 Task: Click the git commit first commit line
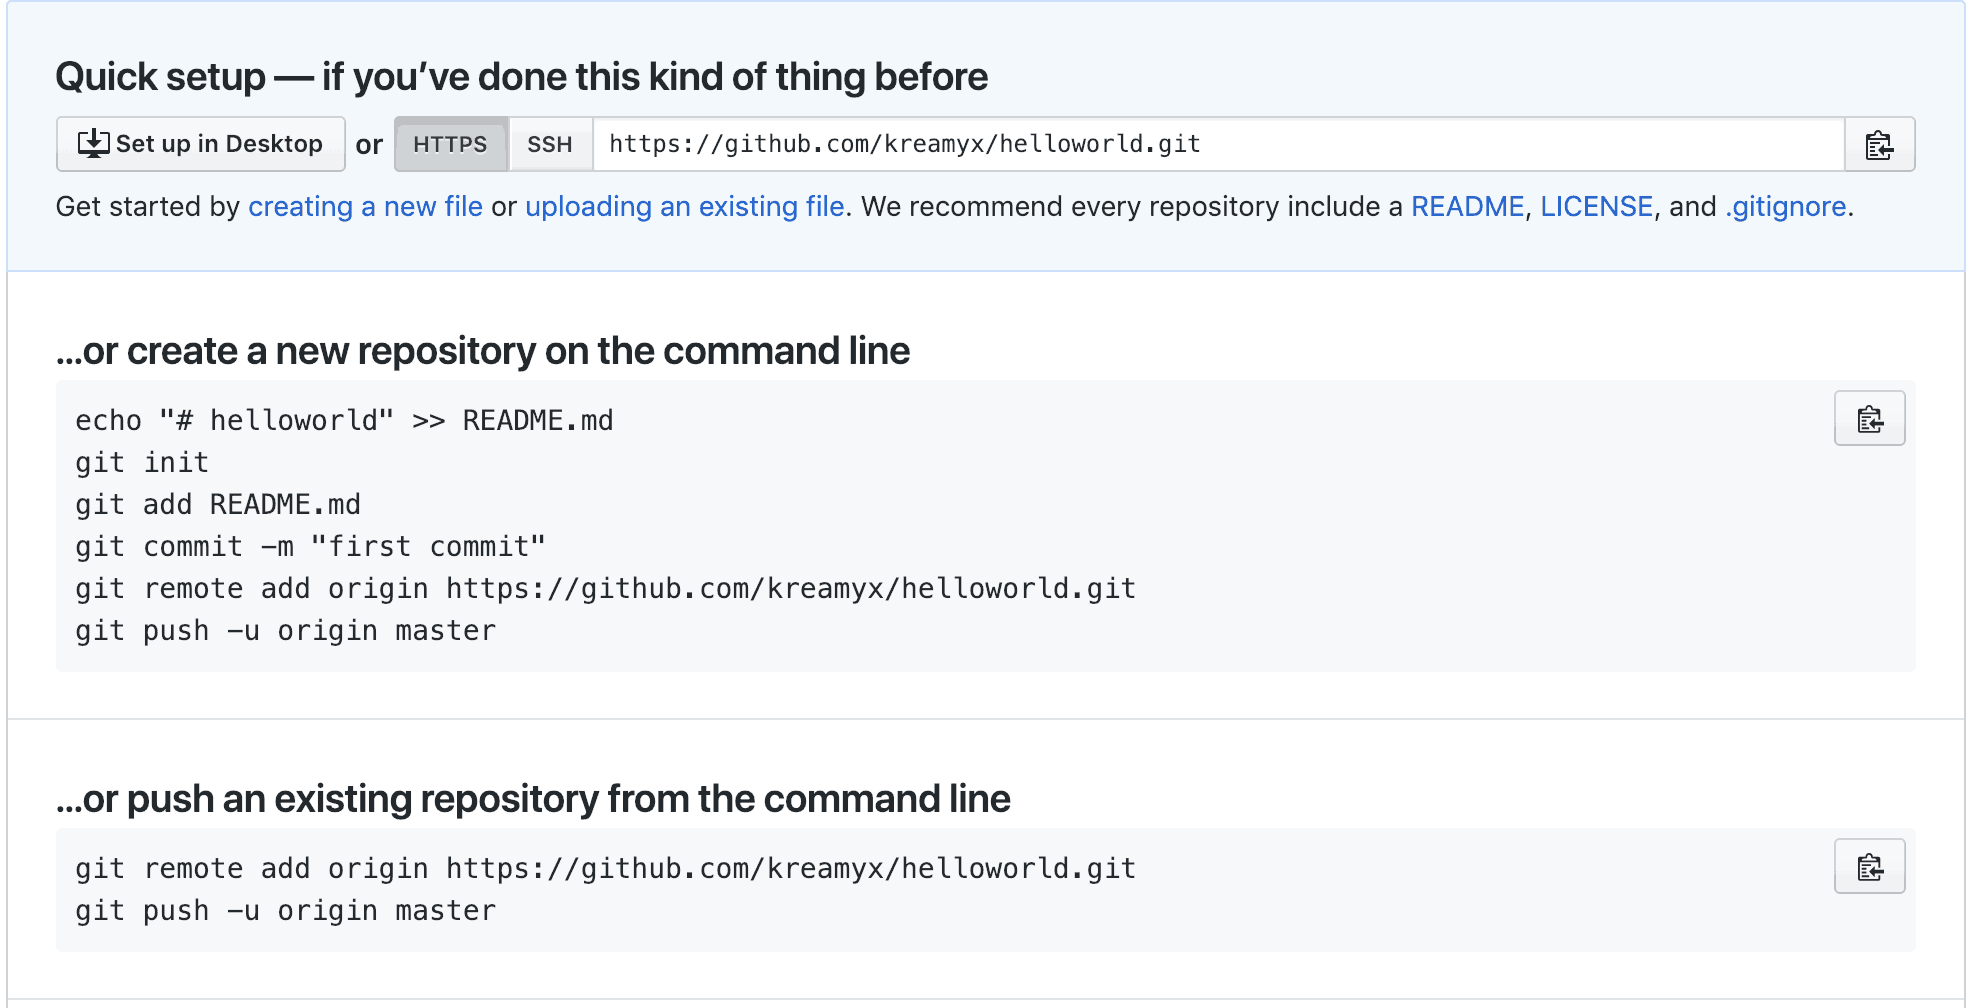point(310,546)
